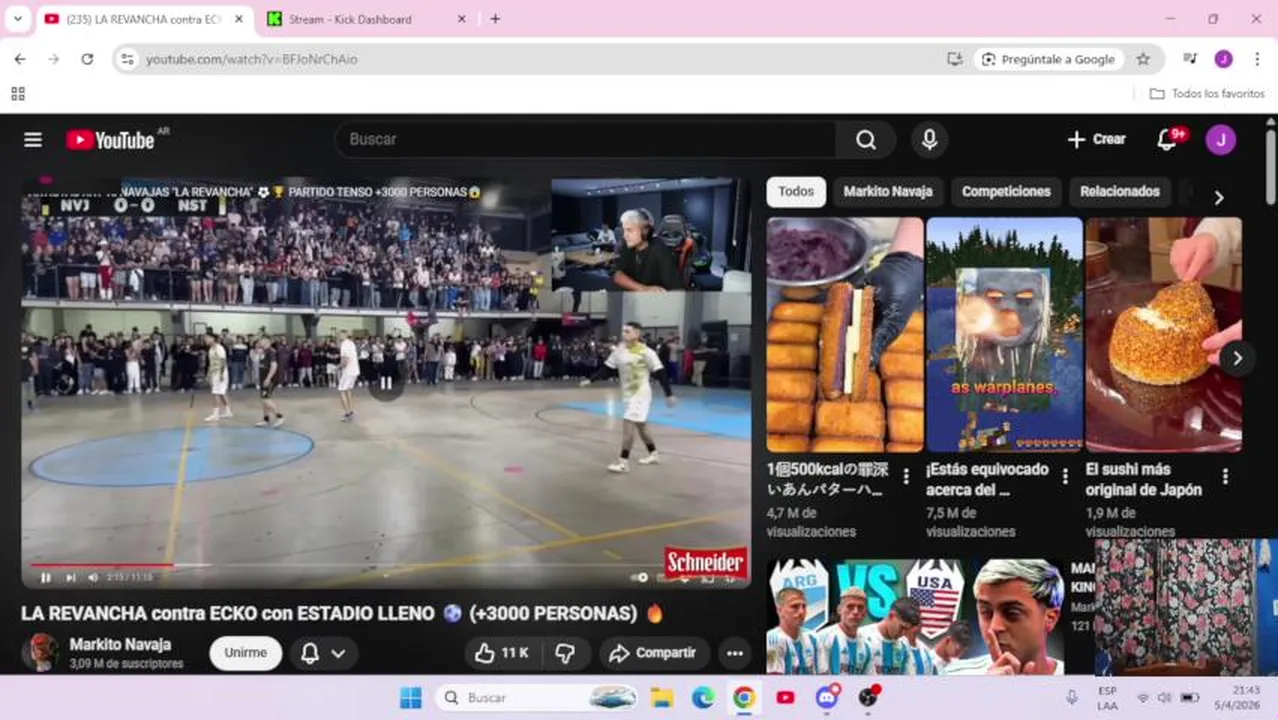This screenshot has height=720, width=1278.
Task: Pause the video playback
Action: coord(45,577)
